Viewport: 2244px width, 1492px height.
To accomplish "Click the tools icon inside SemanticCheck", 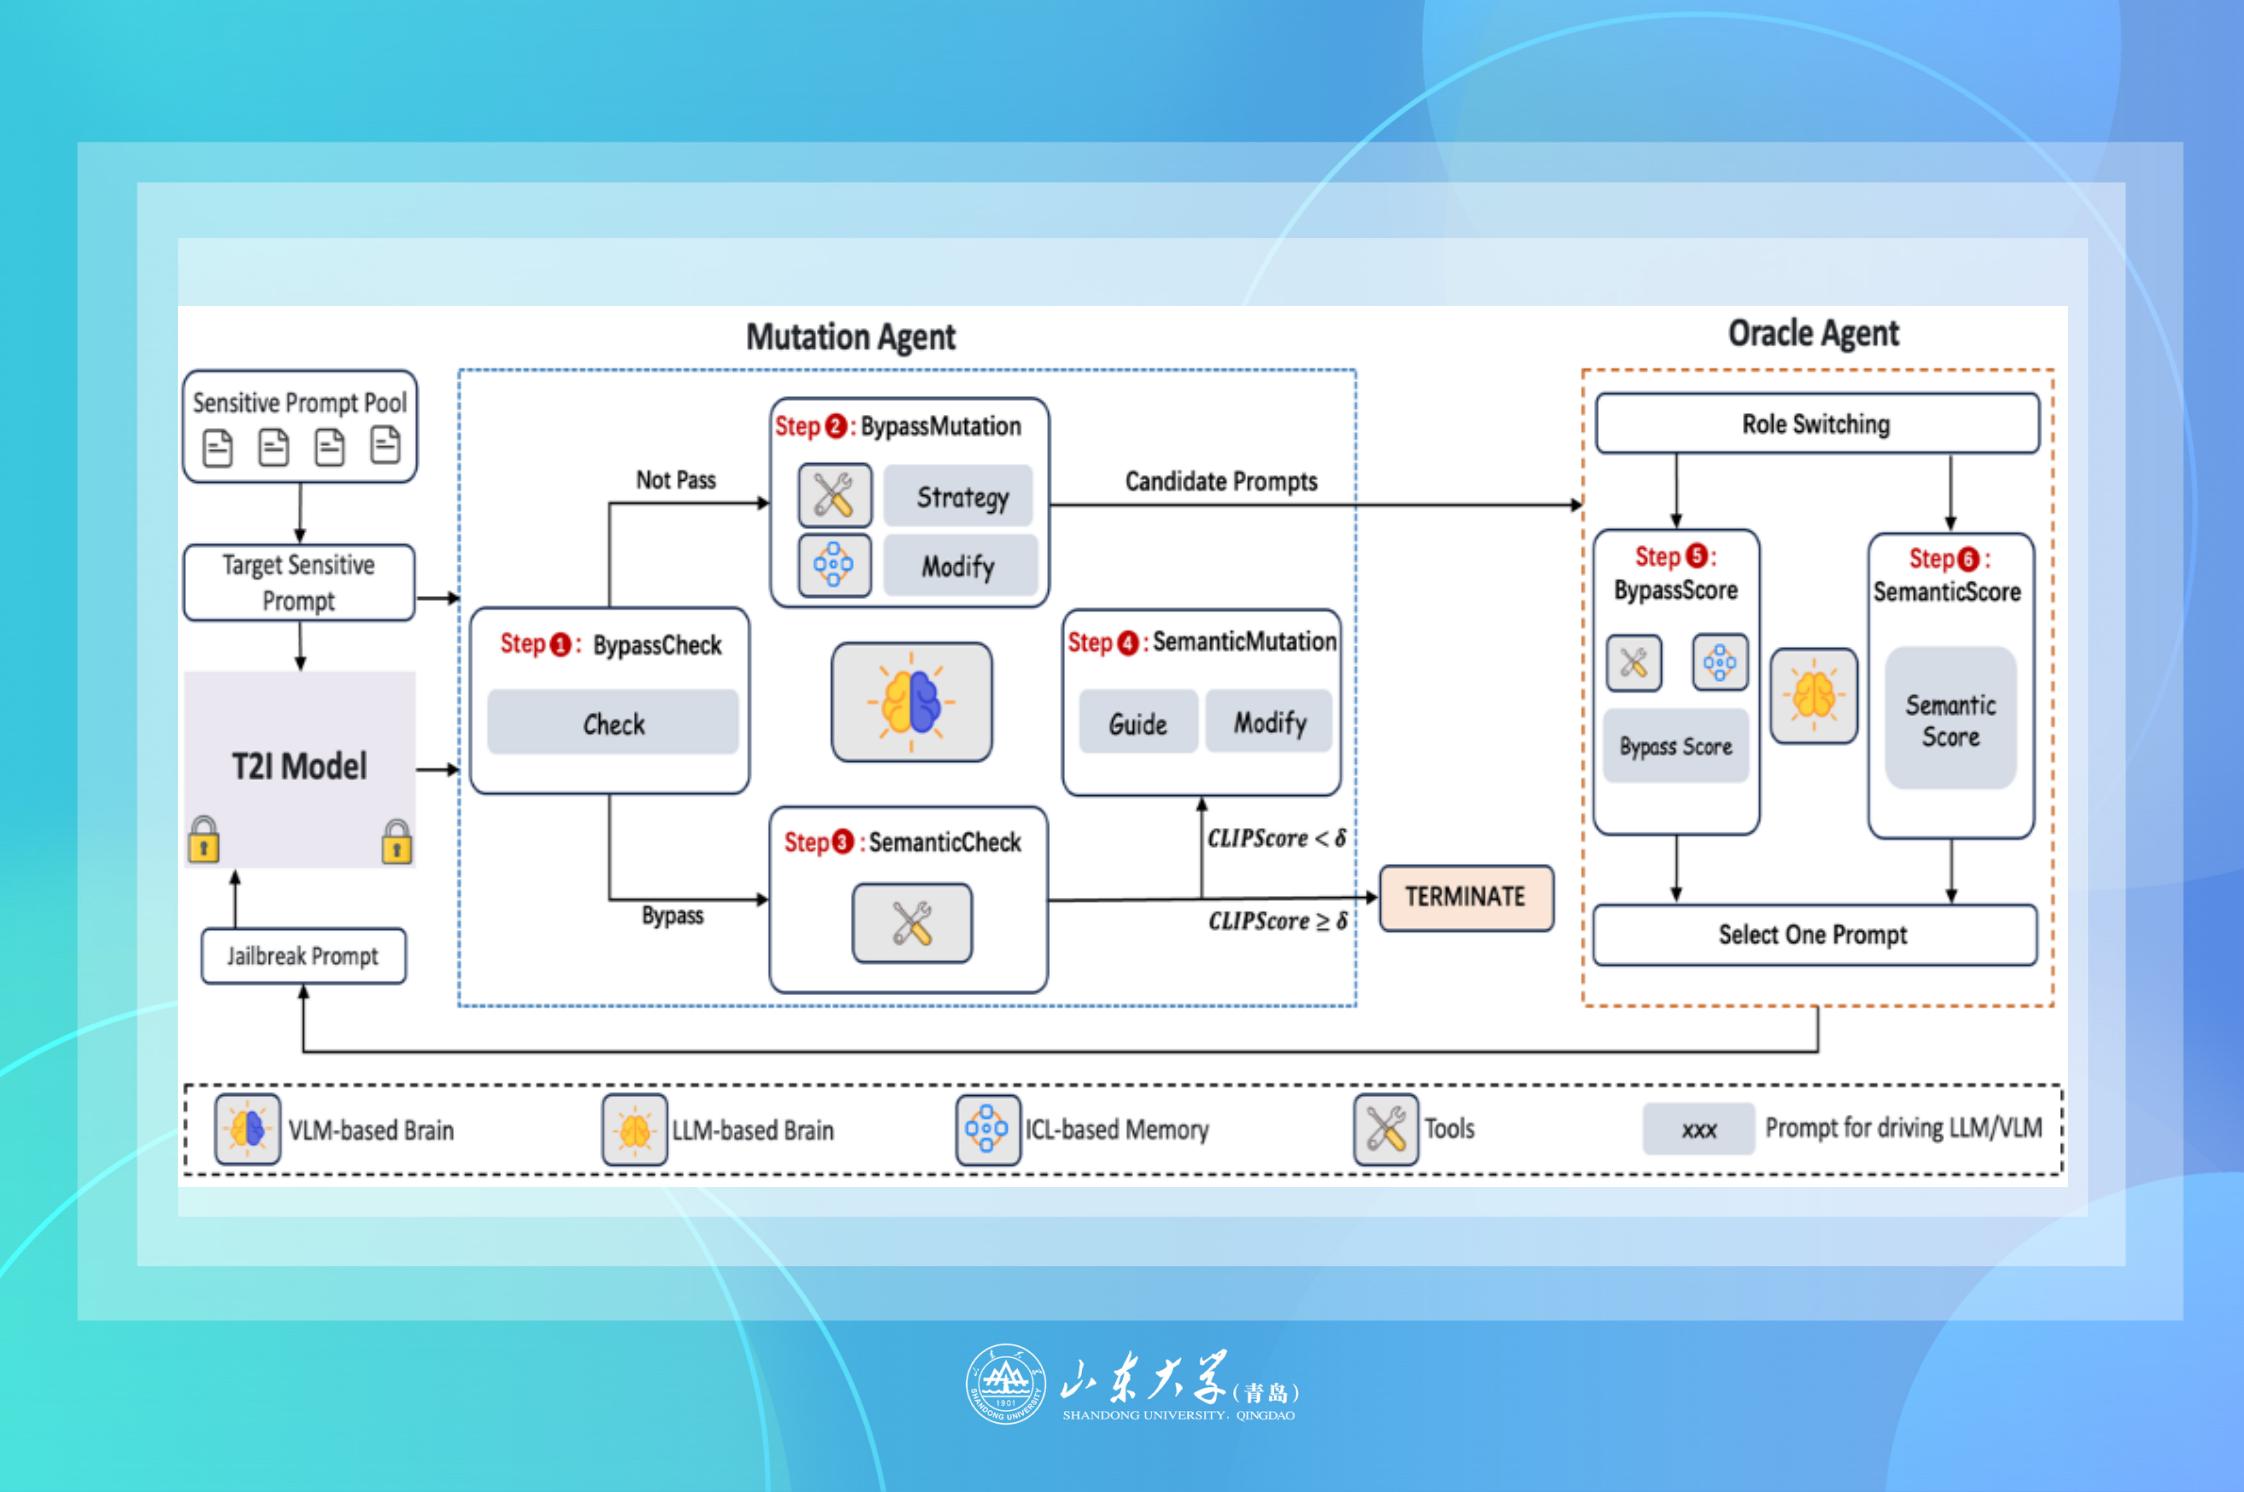I will [x=912, y=923].
